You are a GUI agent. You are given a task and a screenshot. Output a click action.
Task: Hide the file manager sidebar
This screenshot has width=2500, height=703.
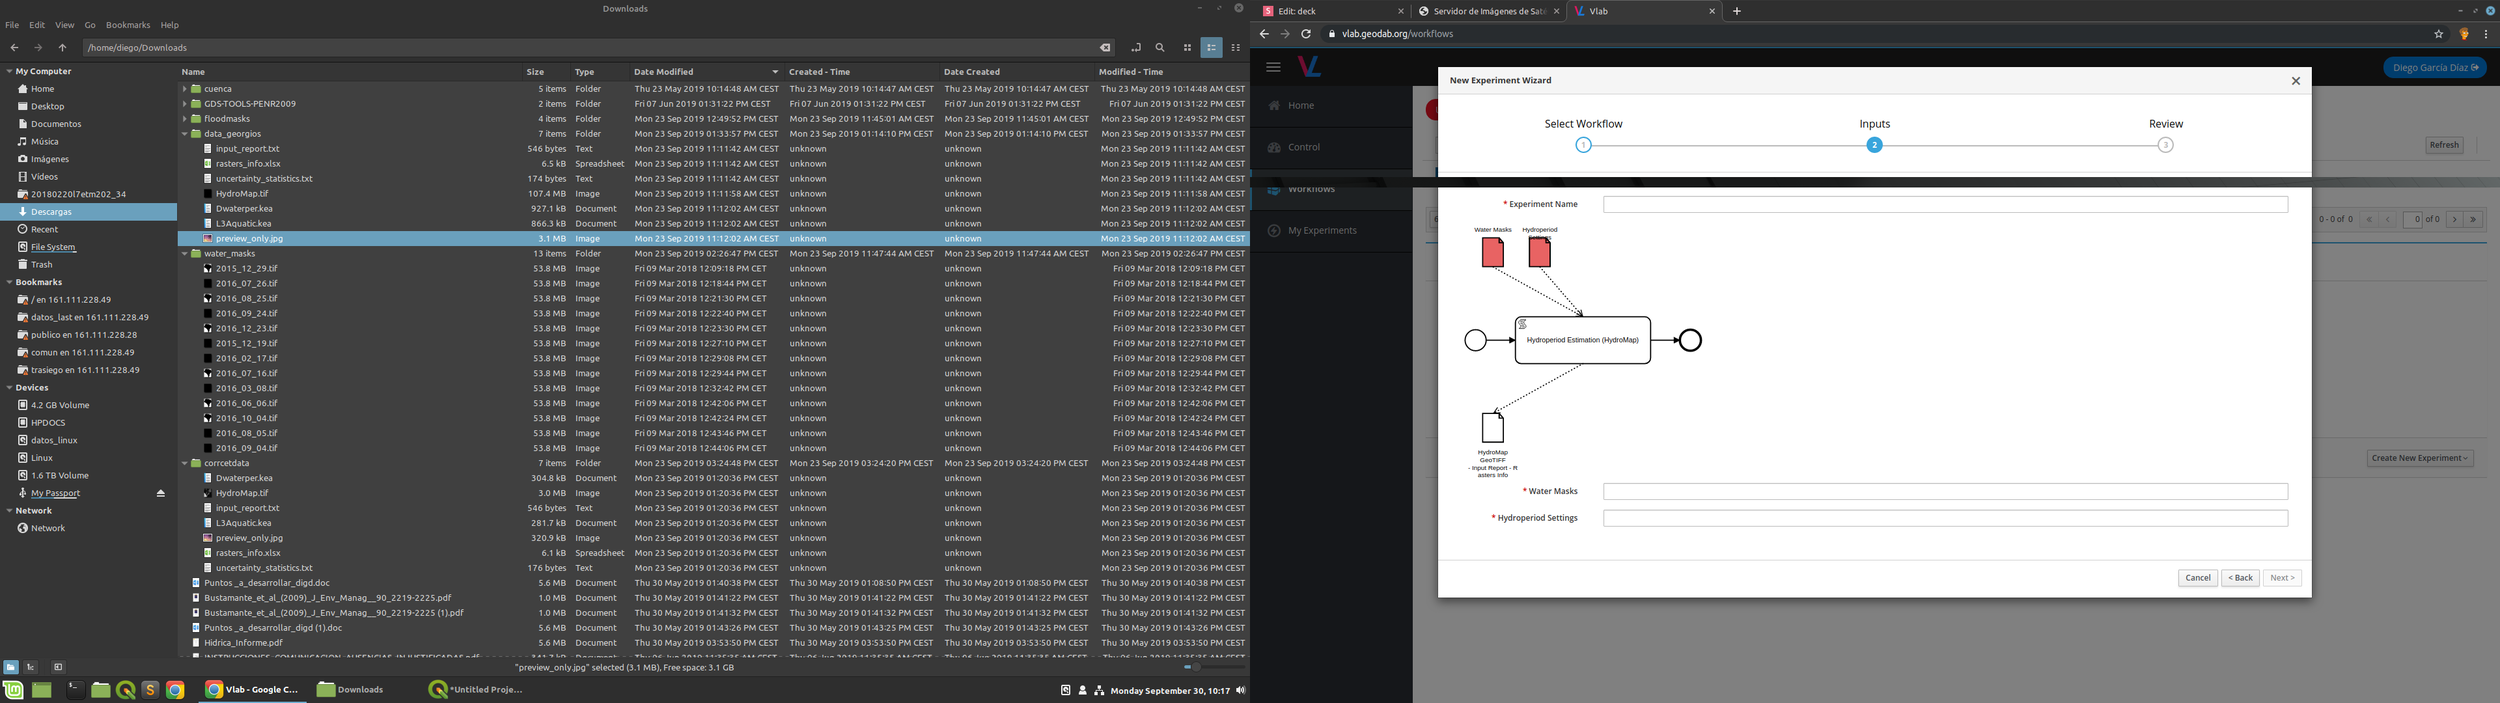pos(58,667)
